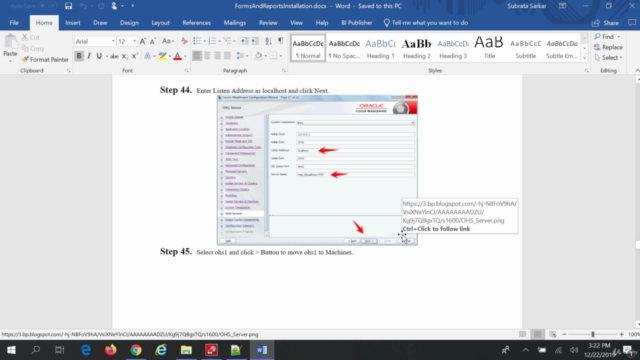The image size is (640, 360).
Task: Toggle Subscript formatting
Action: [x=124, y=56]
